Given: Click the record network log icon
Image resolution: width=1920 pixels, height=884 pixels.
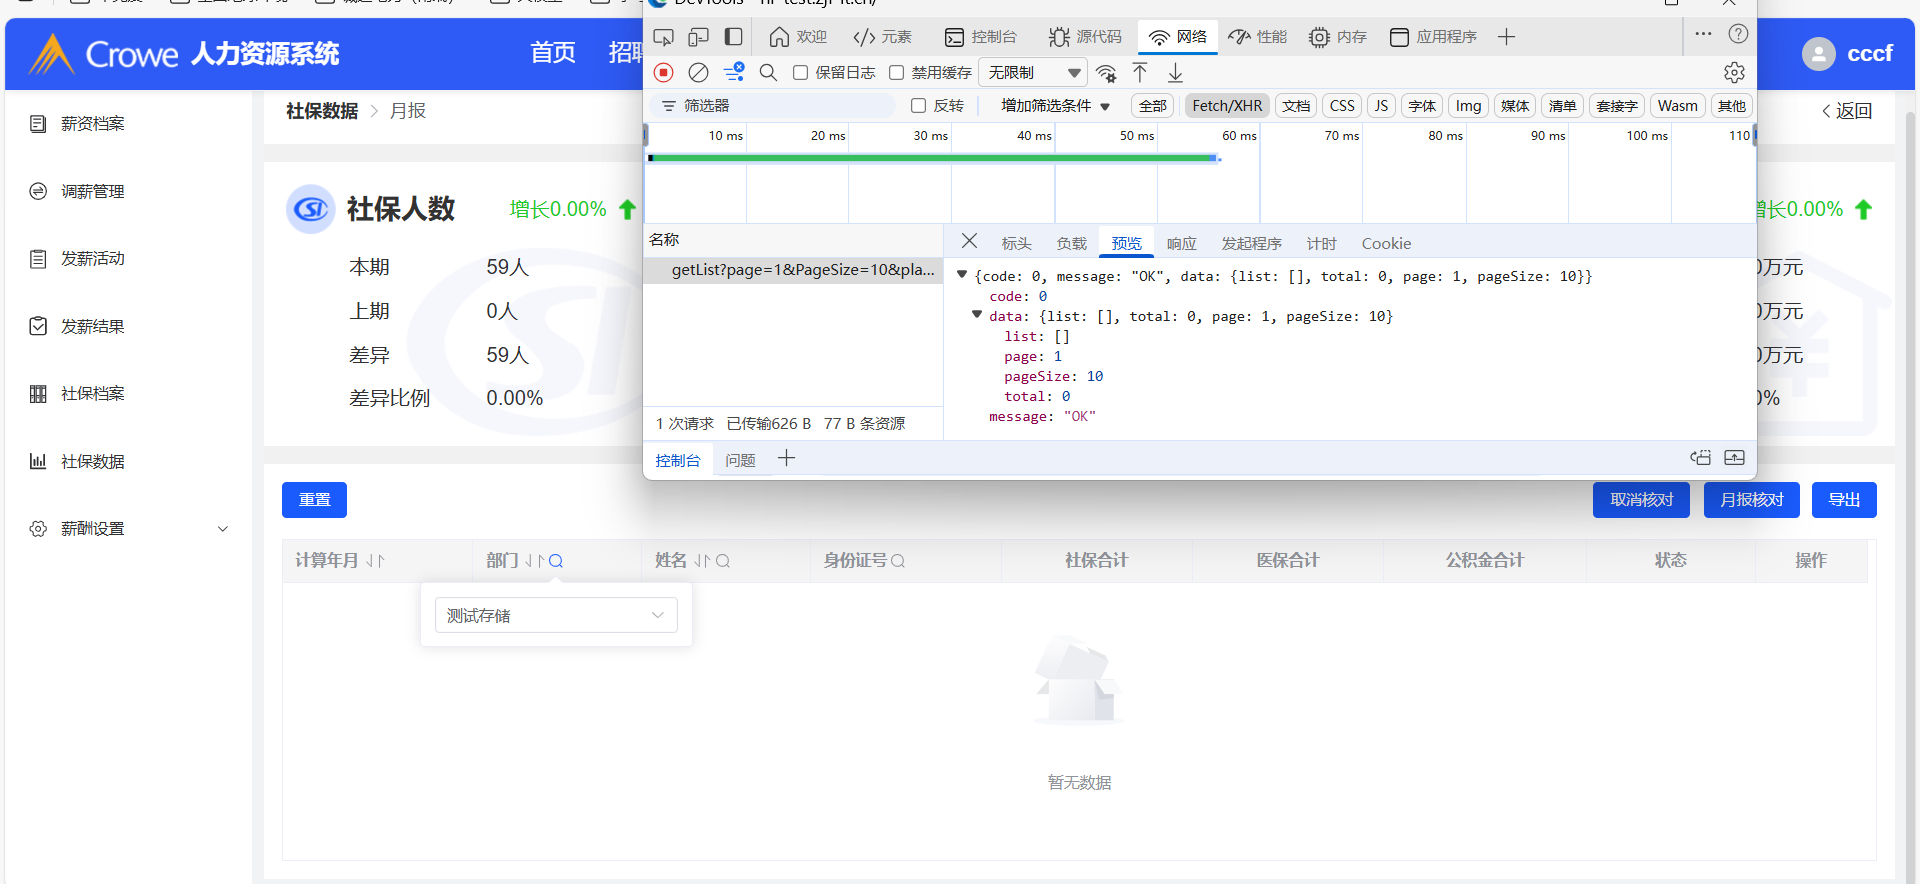Looking at the screenshot, I should [663, 73].
